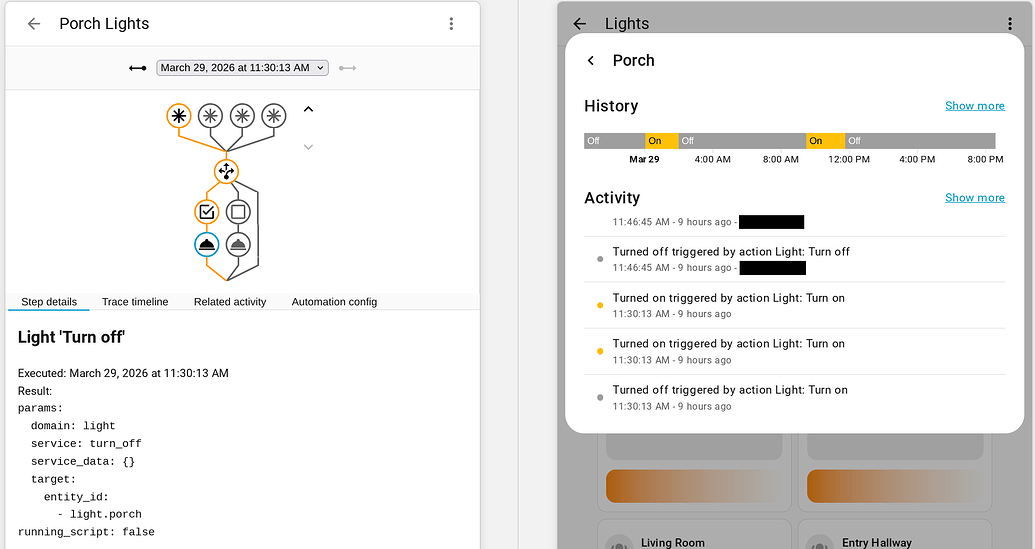1035x549 pixels.
Task: Click right orange brightness slider behind dialog
Action: pyautogui.click(x=895, y=486)
